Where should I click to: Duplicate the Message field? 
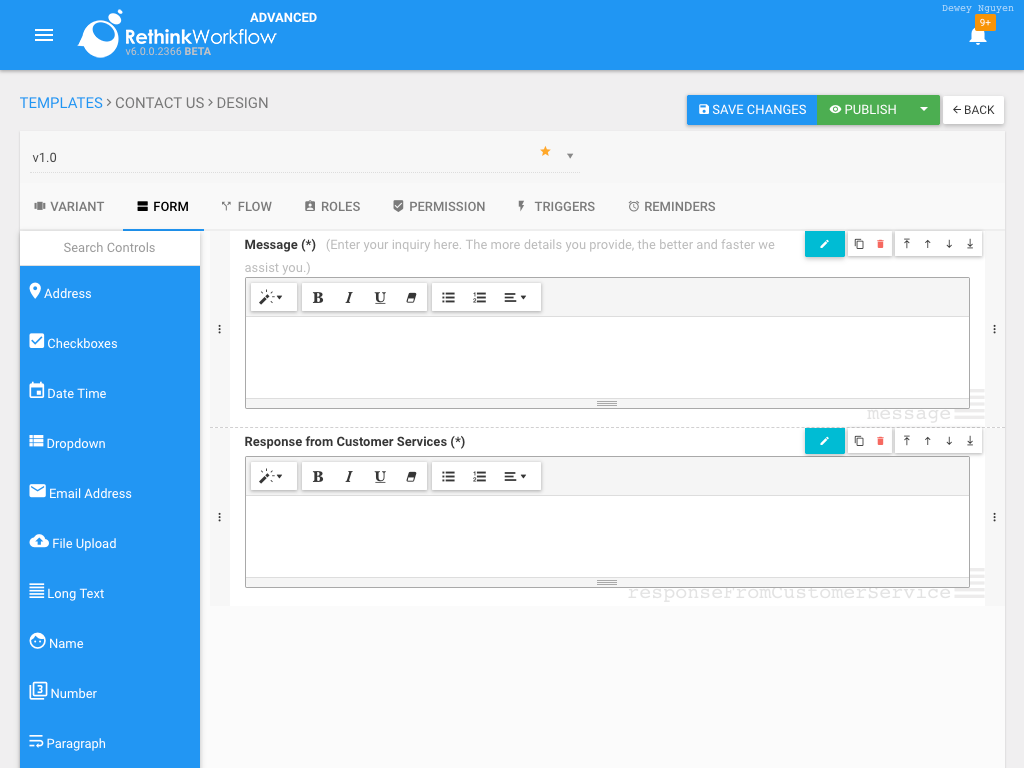[x=858, y=243]
